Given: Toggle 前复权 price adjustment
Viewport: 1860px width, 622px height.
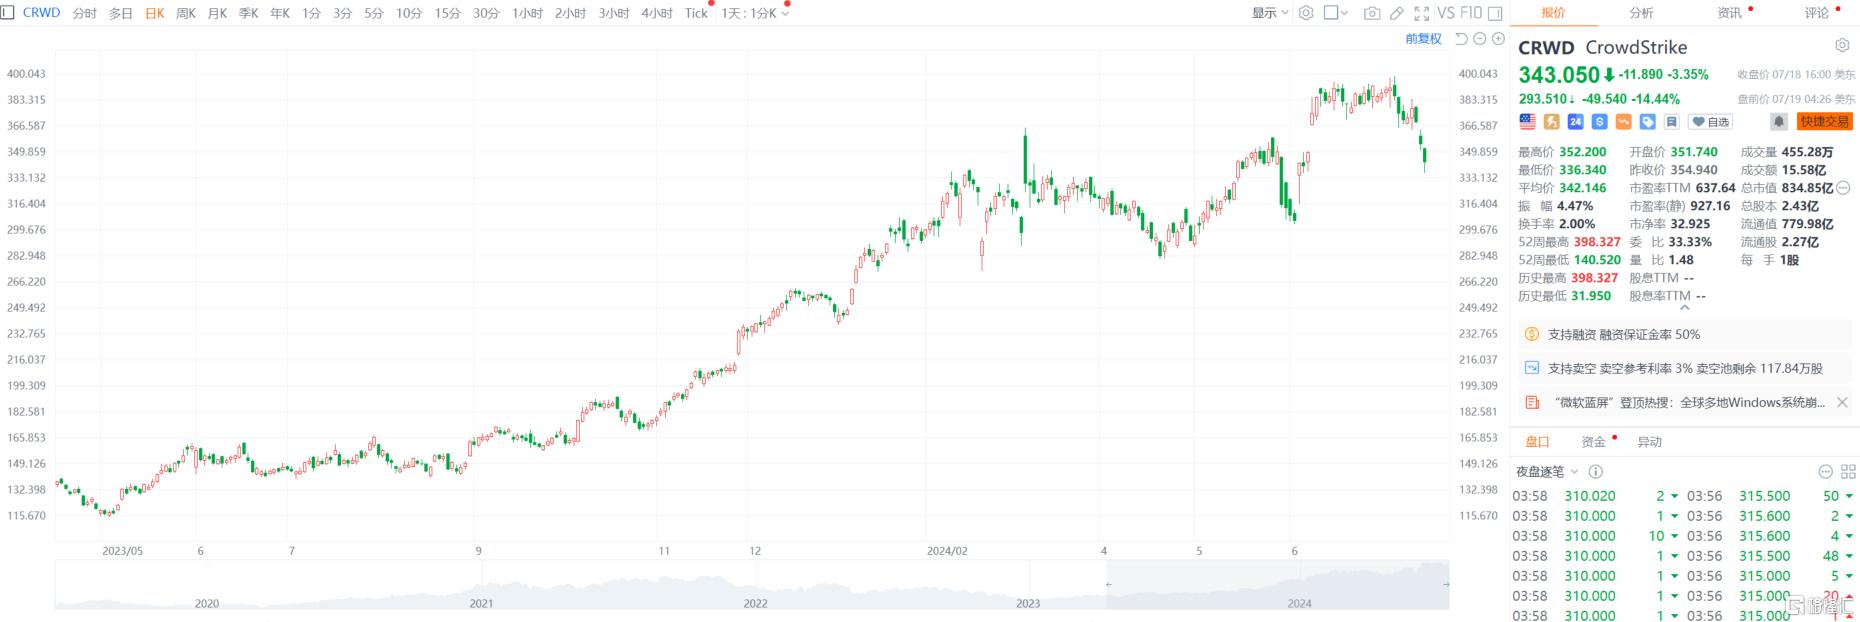Looking at the screenshot, I should 1423,39.
